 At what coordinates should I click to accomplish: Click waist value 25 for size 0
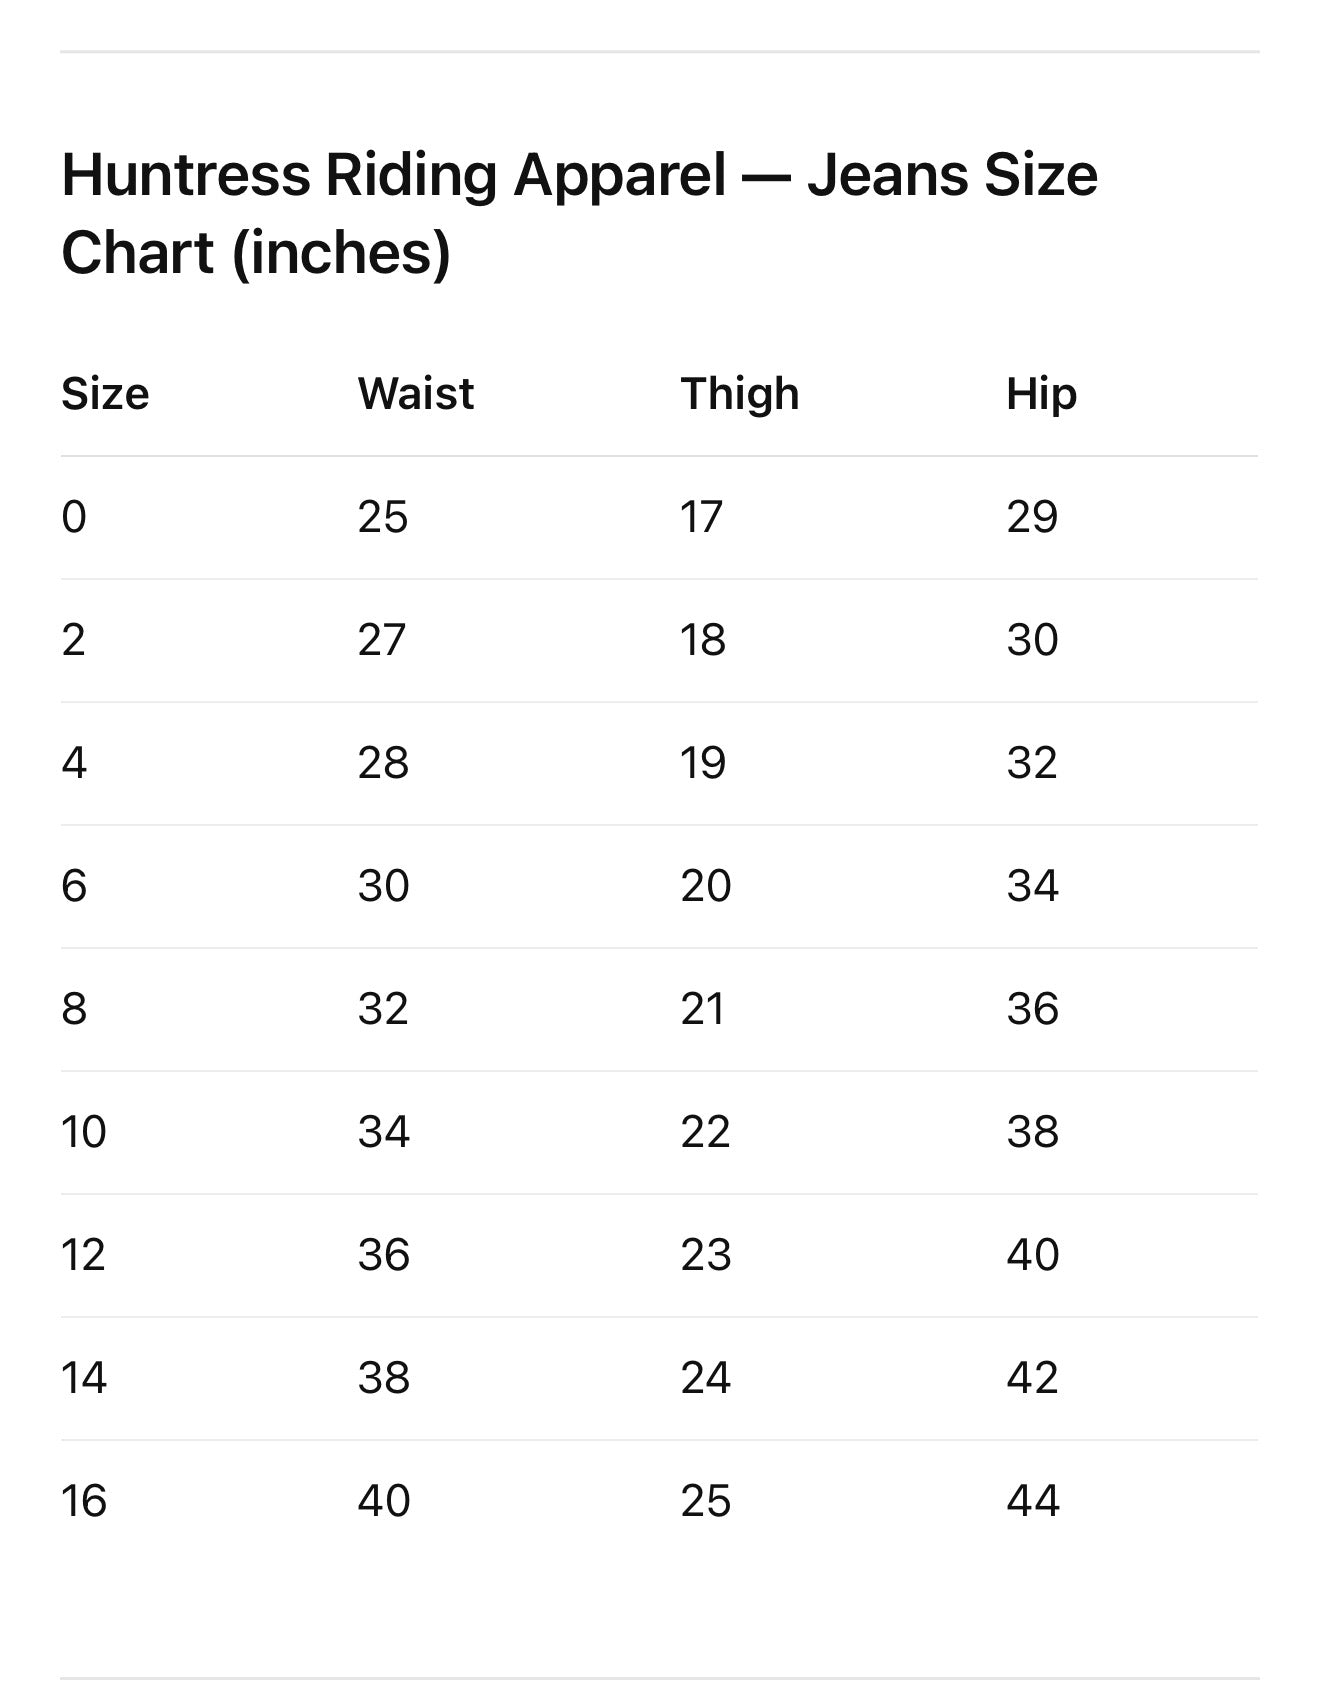click(x=383, y=517)
